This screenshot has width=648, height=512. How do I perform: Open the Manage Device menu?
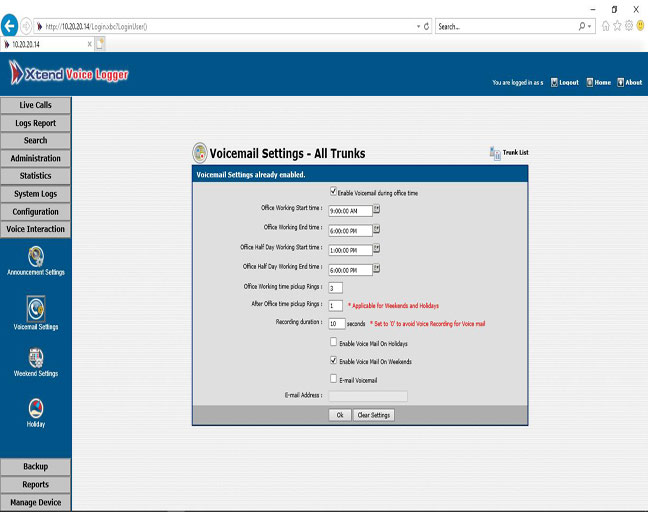click(x=36, y=502)
